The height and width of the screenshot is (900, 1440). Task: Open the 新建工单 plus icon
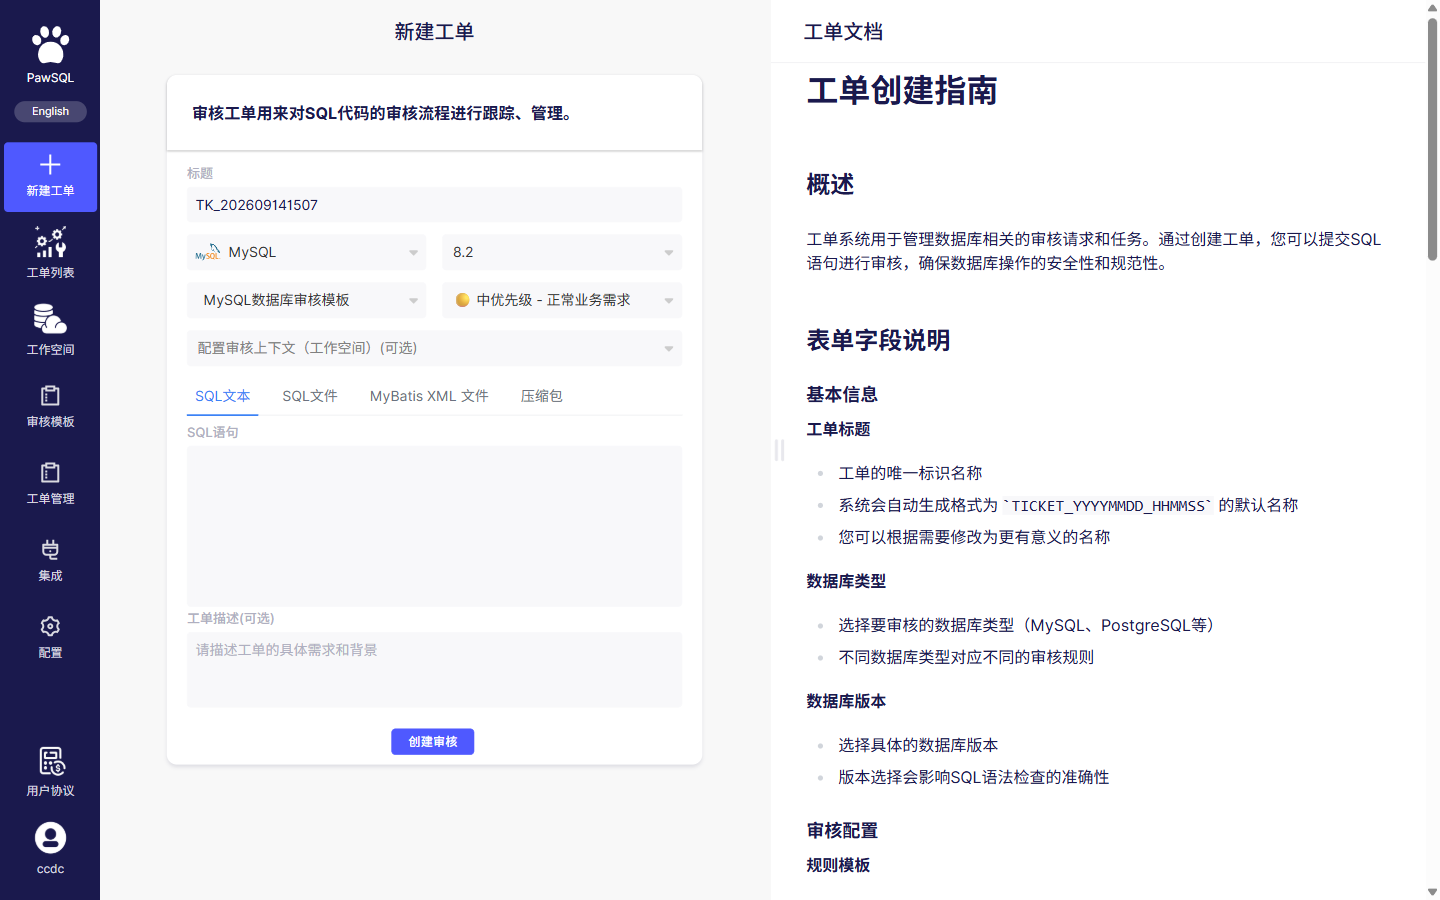coord(50,164)
